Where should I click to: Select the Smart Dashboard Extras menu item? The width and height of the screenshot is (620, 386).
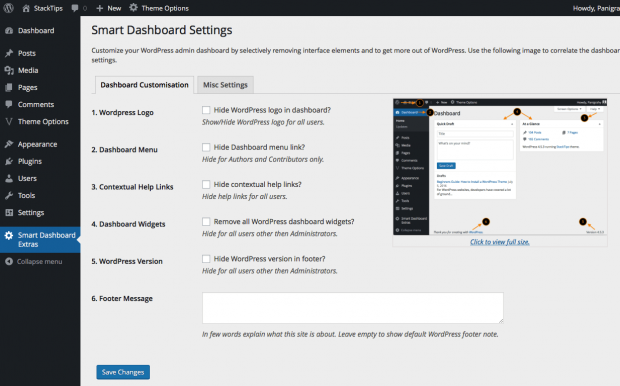(x=40, y=240)
